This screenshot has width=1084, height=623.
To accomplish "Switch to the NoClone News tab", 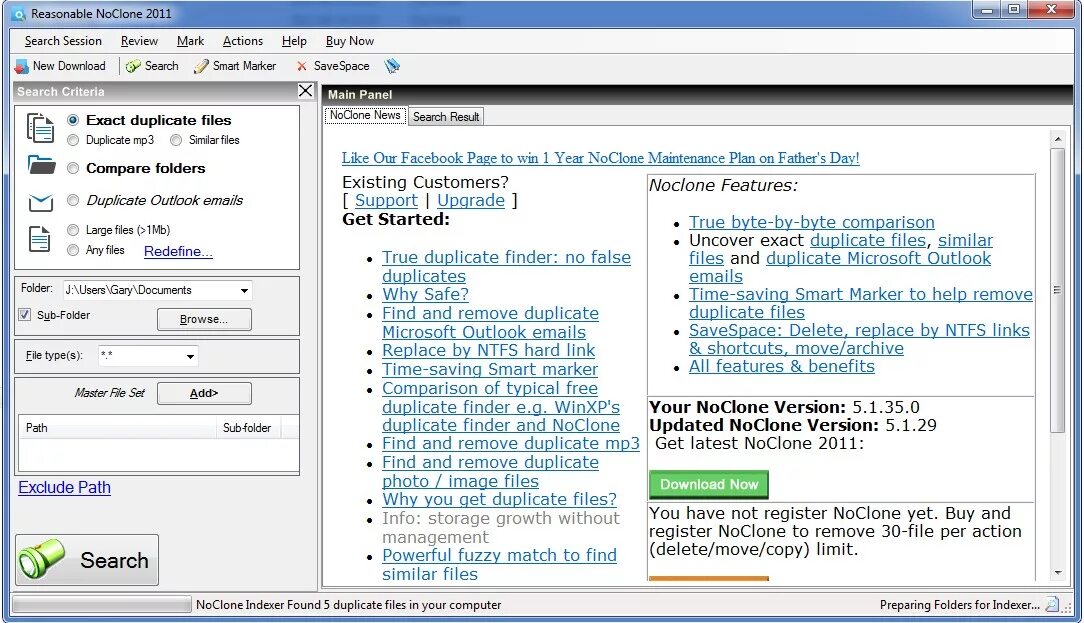I will [x=365, y=115].
